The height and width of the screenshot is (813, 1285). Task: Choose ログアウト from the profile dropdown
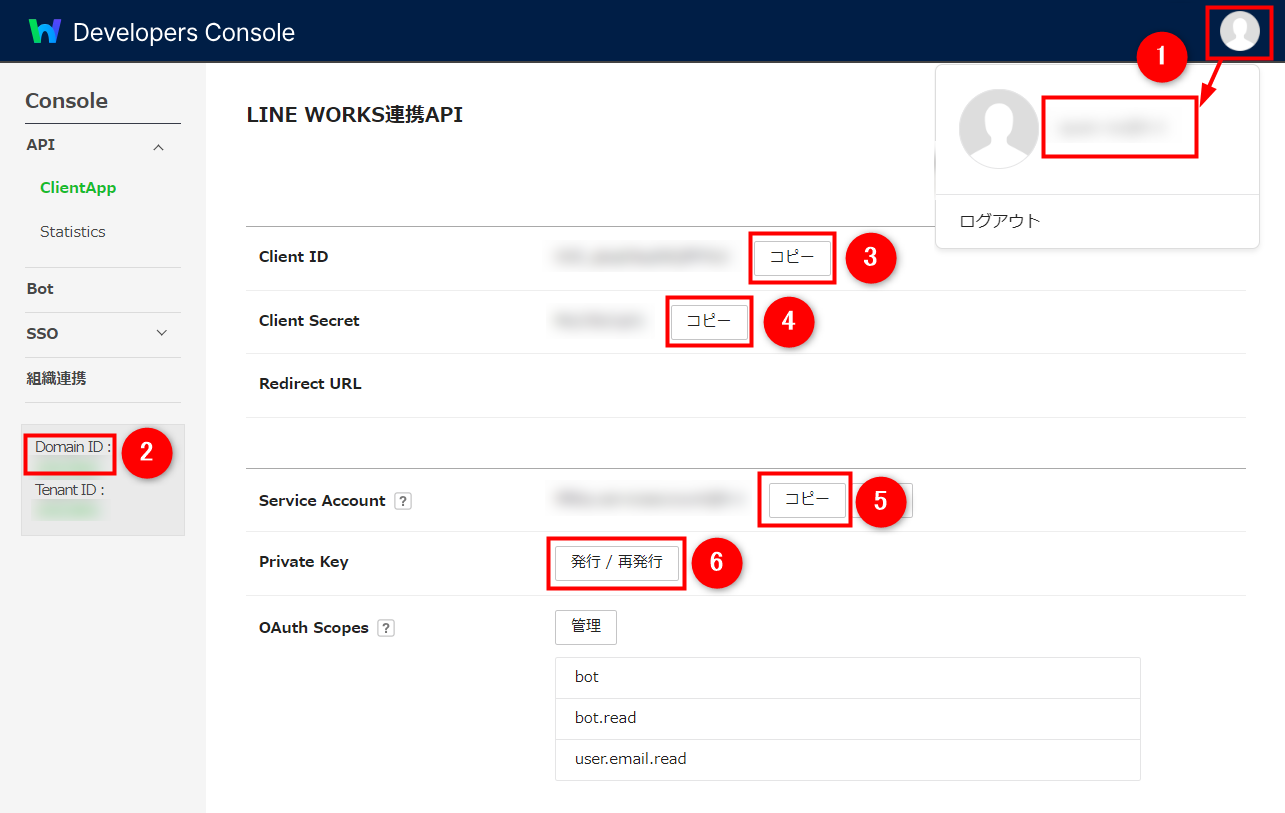1000,221
